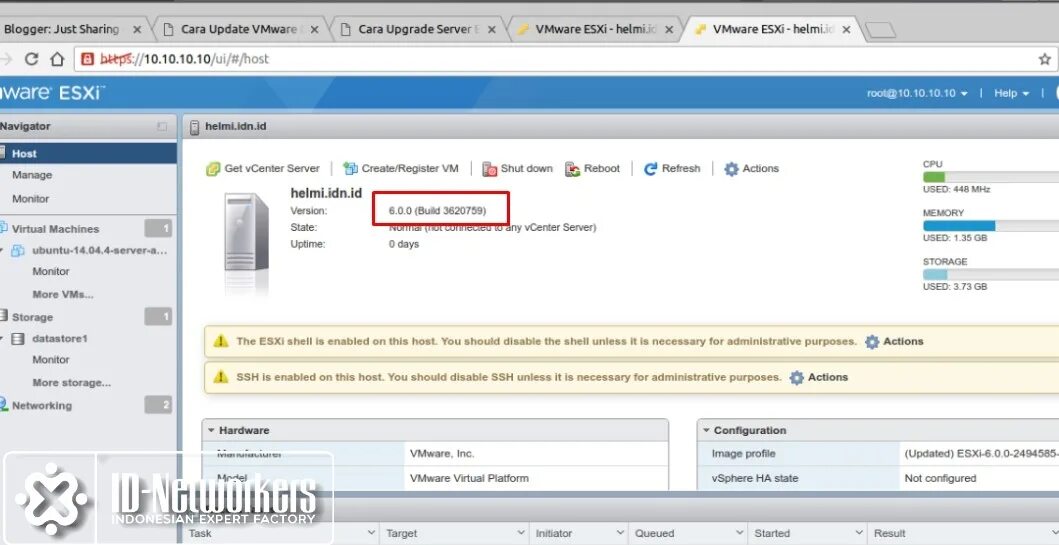Click the MEMORY usage bar
The image size is (1059, 545).
pyautogui.click(x=991, y=226)
